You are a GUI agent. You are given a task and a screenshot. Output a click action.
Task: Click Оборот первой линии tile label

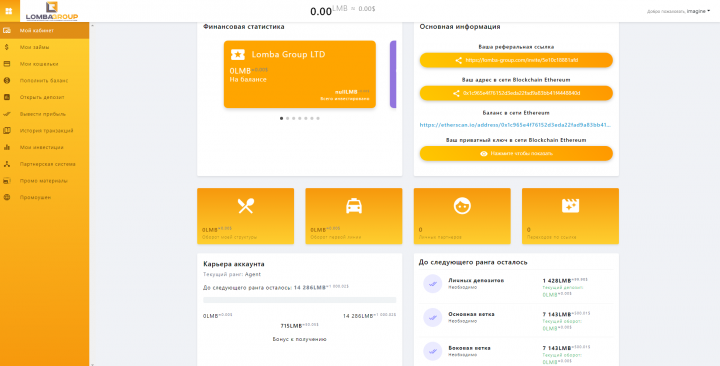[335, 237]
